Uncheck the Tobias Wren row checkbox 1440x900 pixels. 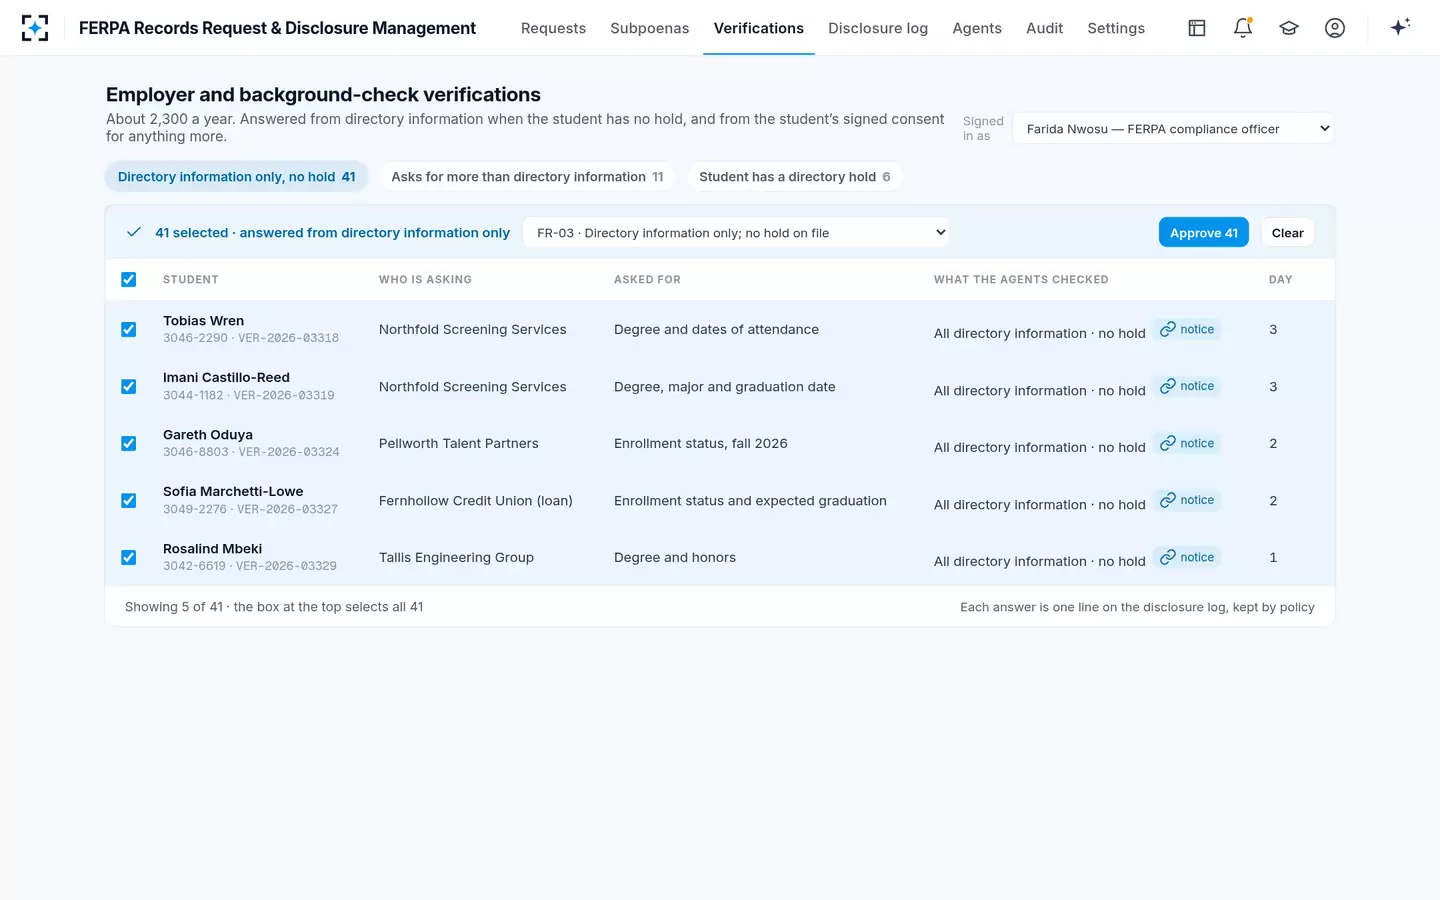(x=129, y=329)
